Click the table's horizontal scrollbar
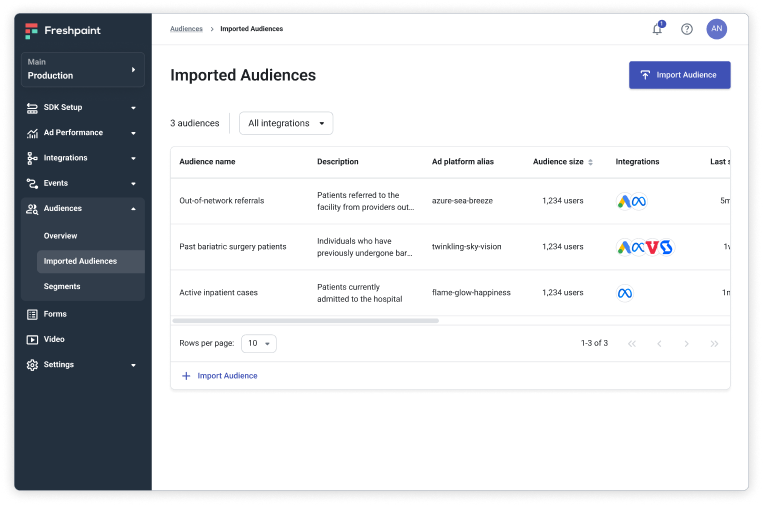The height and width of the screenshot is (506, 763). pyautogui.click(x=305, y=321)
